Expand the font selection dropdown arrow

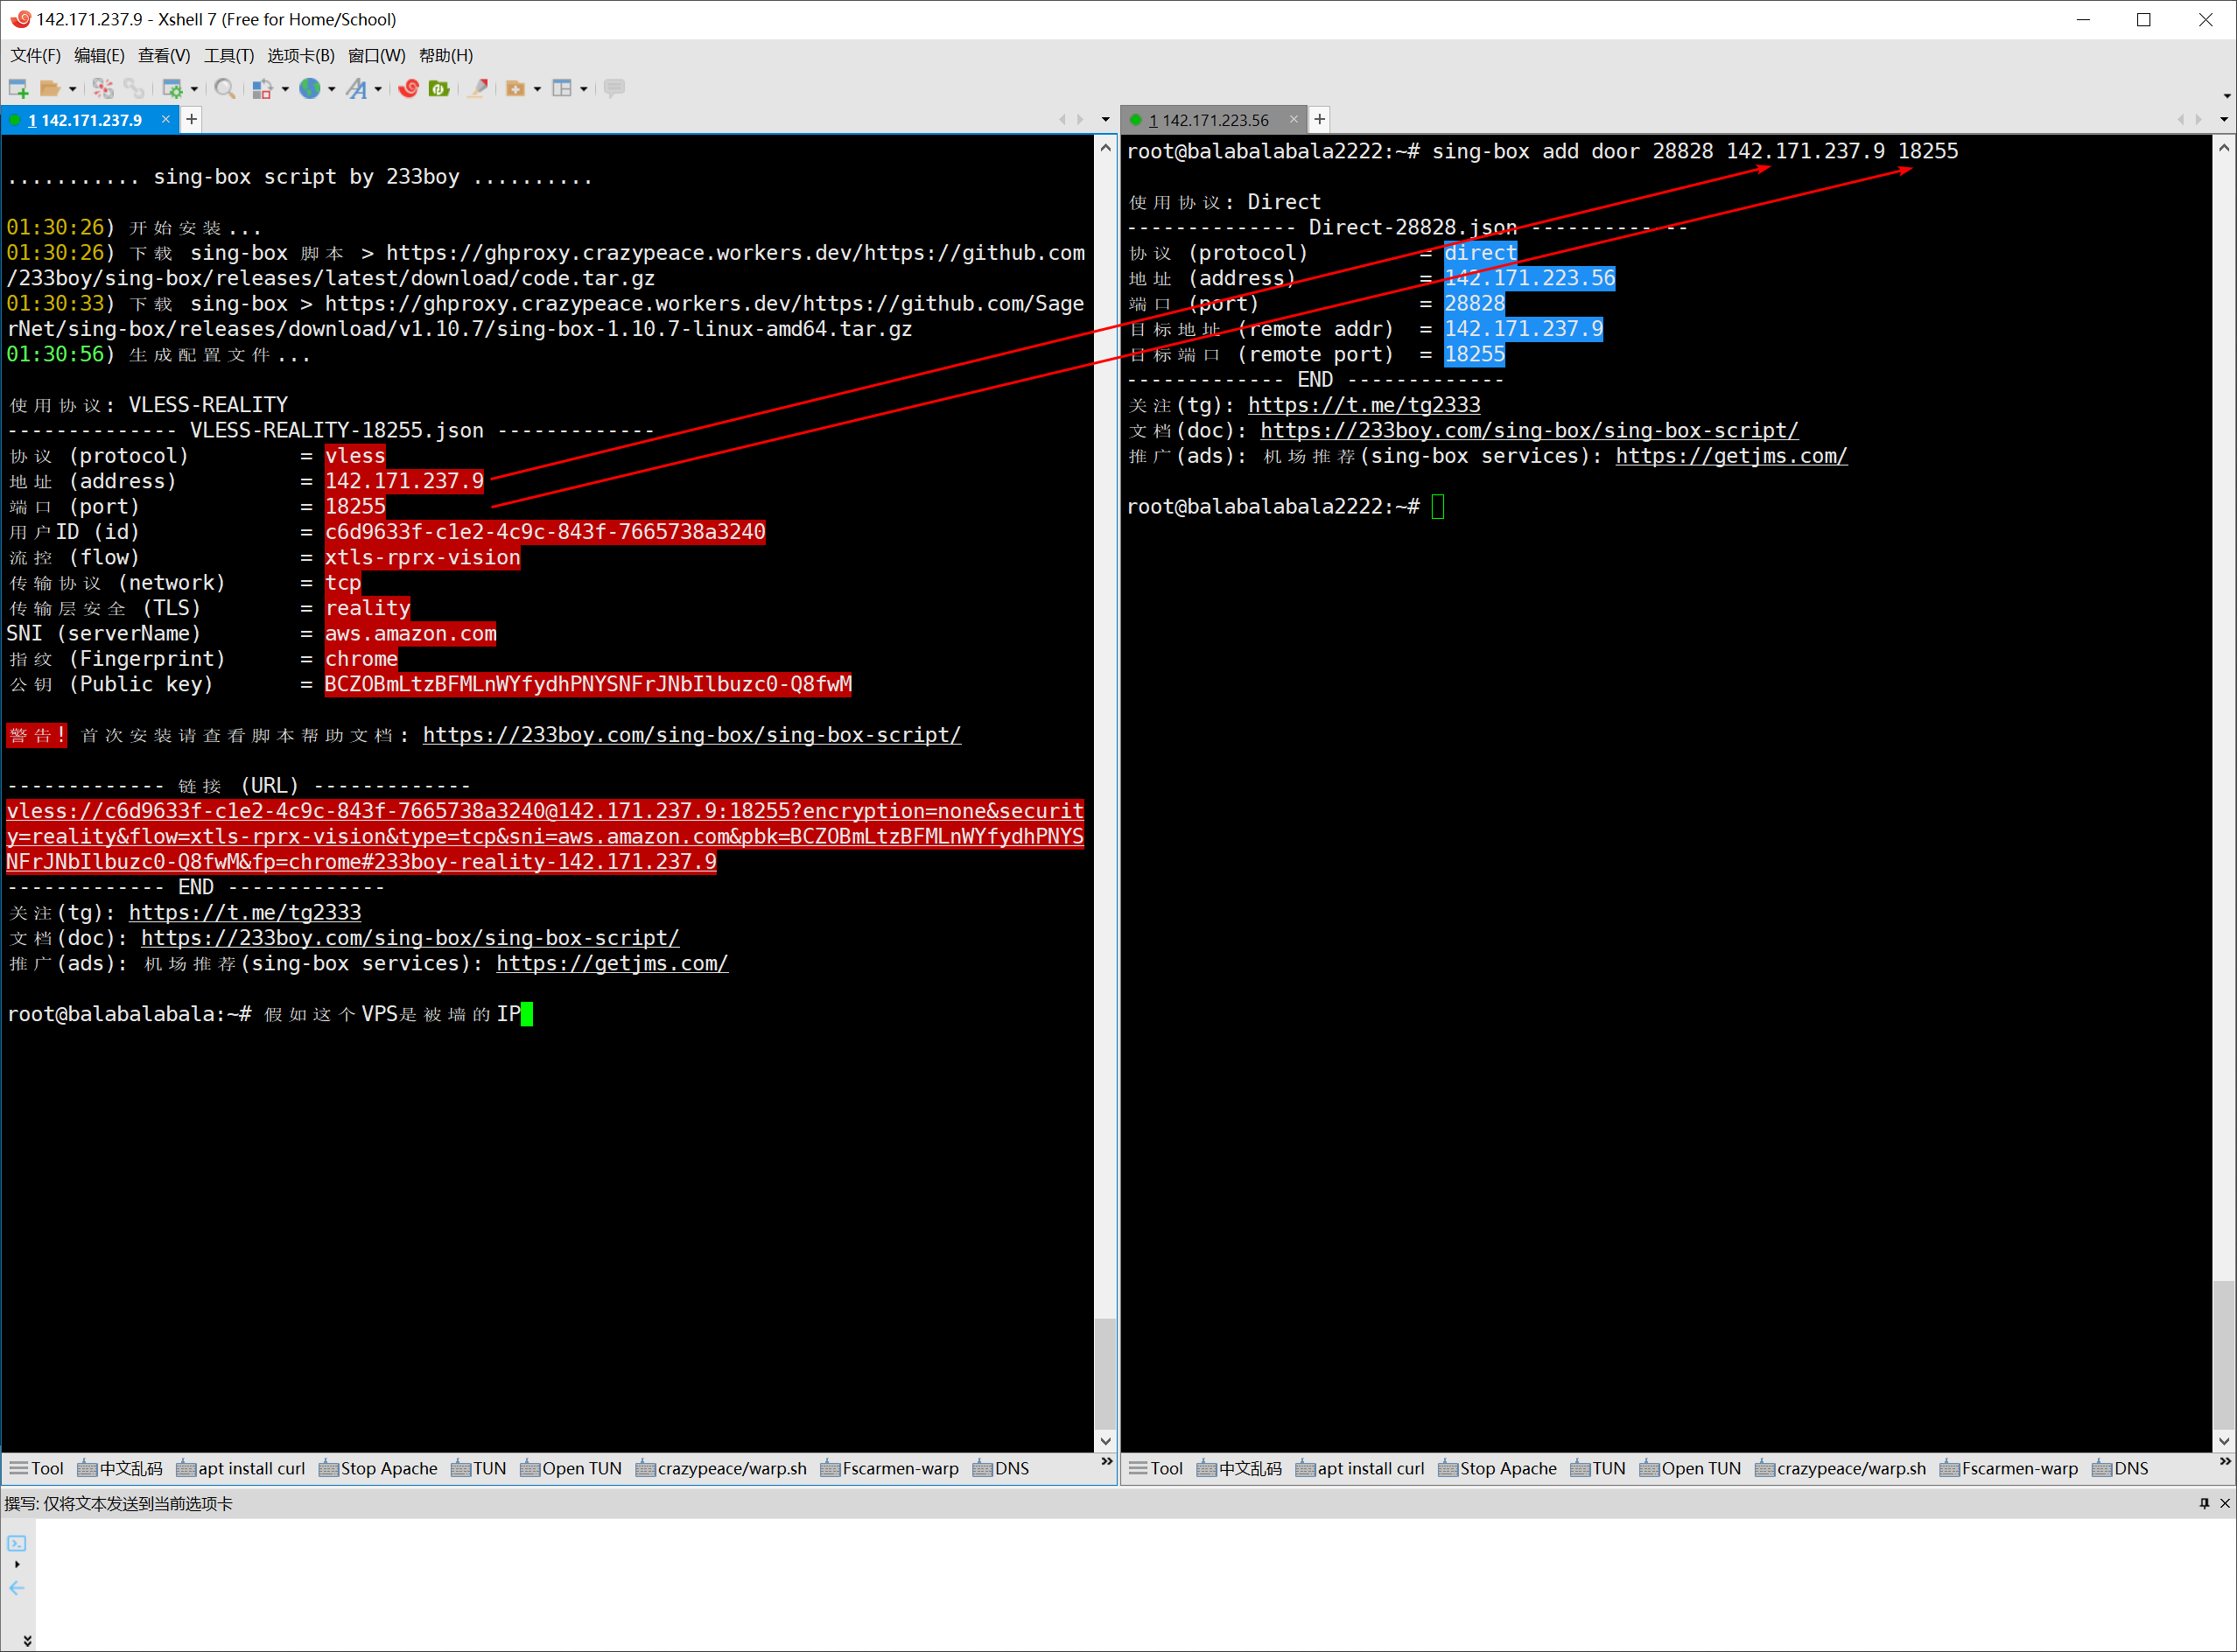tap(378, 89)
